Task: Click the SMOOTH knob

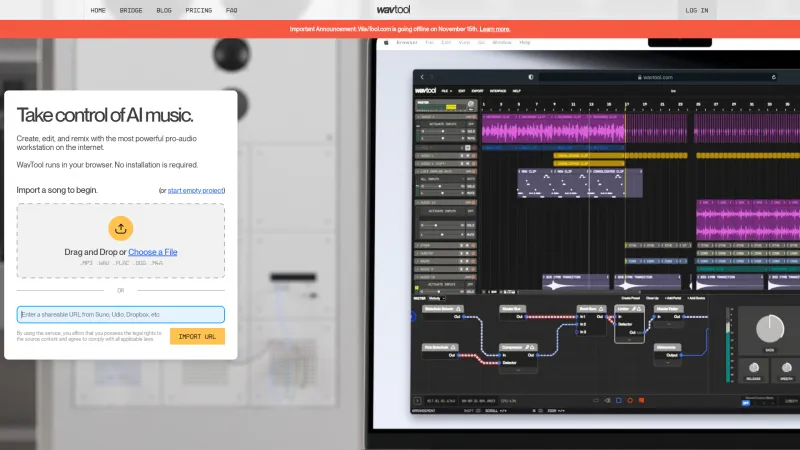Action: (787, 367)
